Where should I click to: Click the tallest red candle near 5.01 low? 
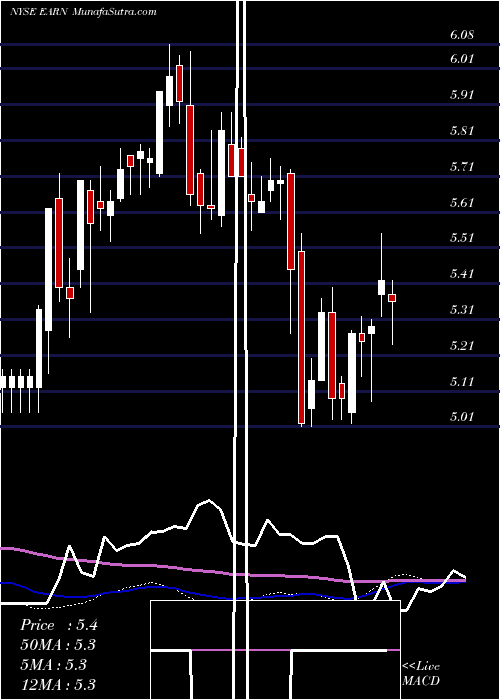coord(301,337)
